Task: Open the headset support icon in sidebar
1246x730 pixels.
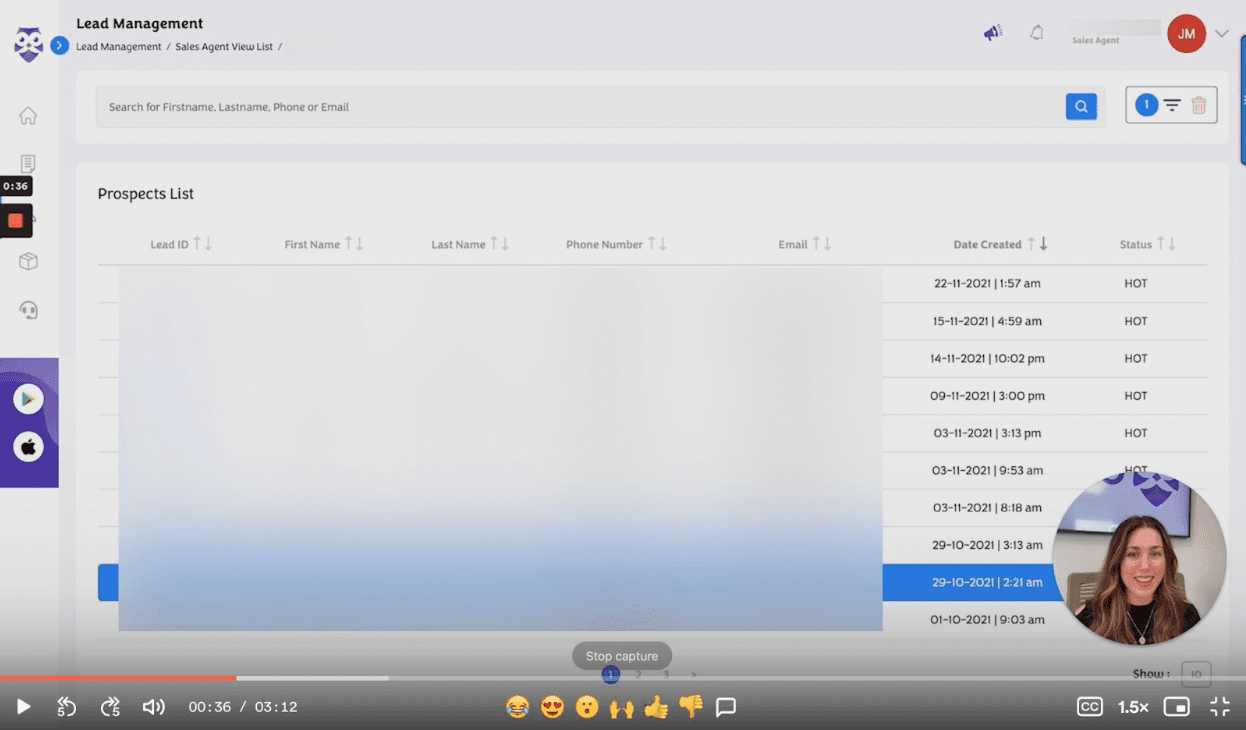Action: click(x=28, y=310)
